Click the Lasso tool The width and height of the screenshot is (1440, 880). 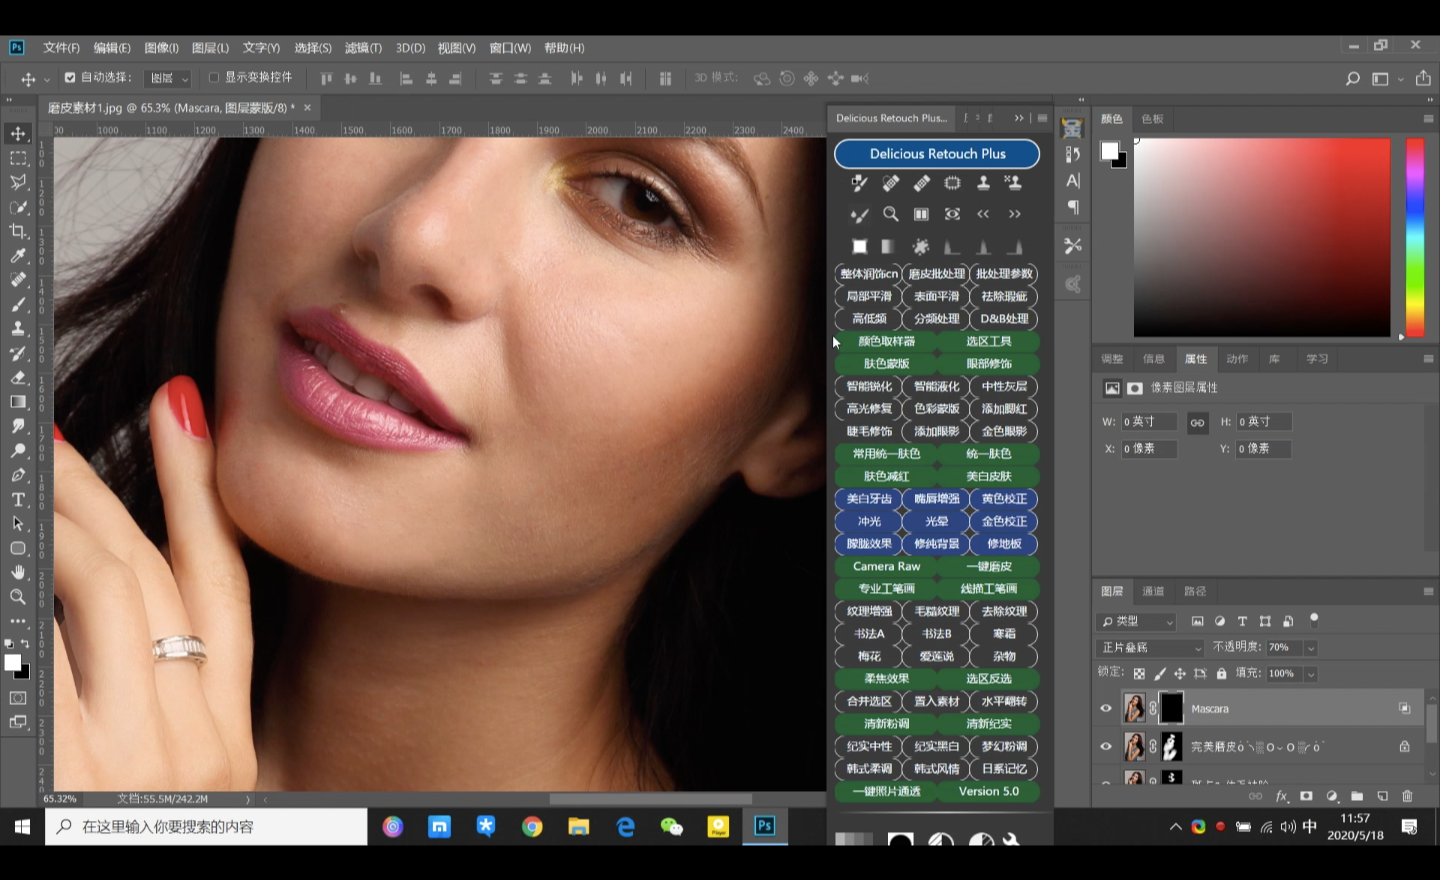click(x=18, y=182)
